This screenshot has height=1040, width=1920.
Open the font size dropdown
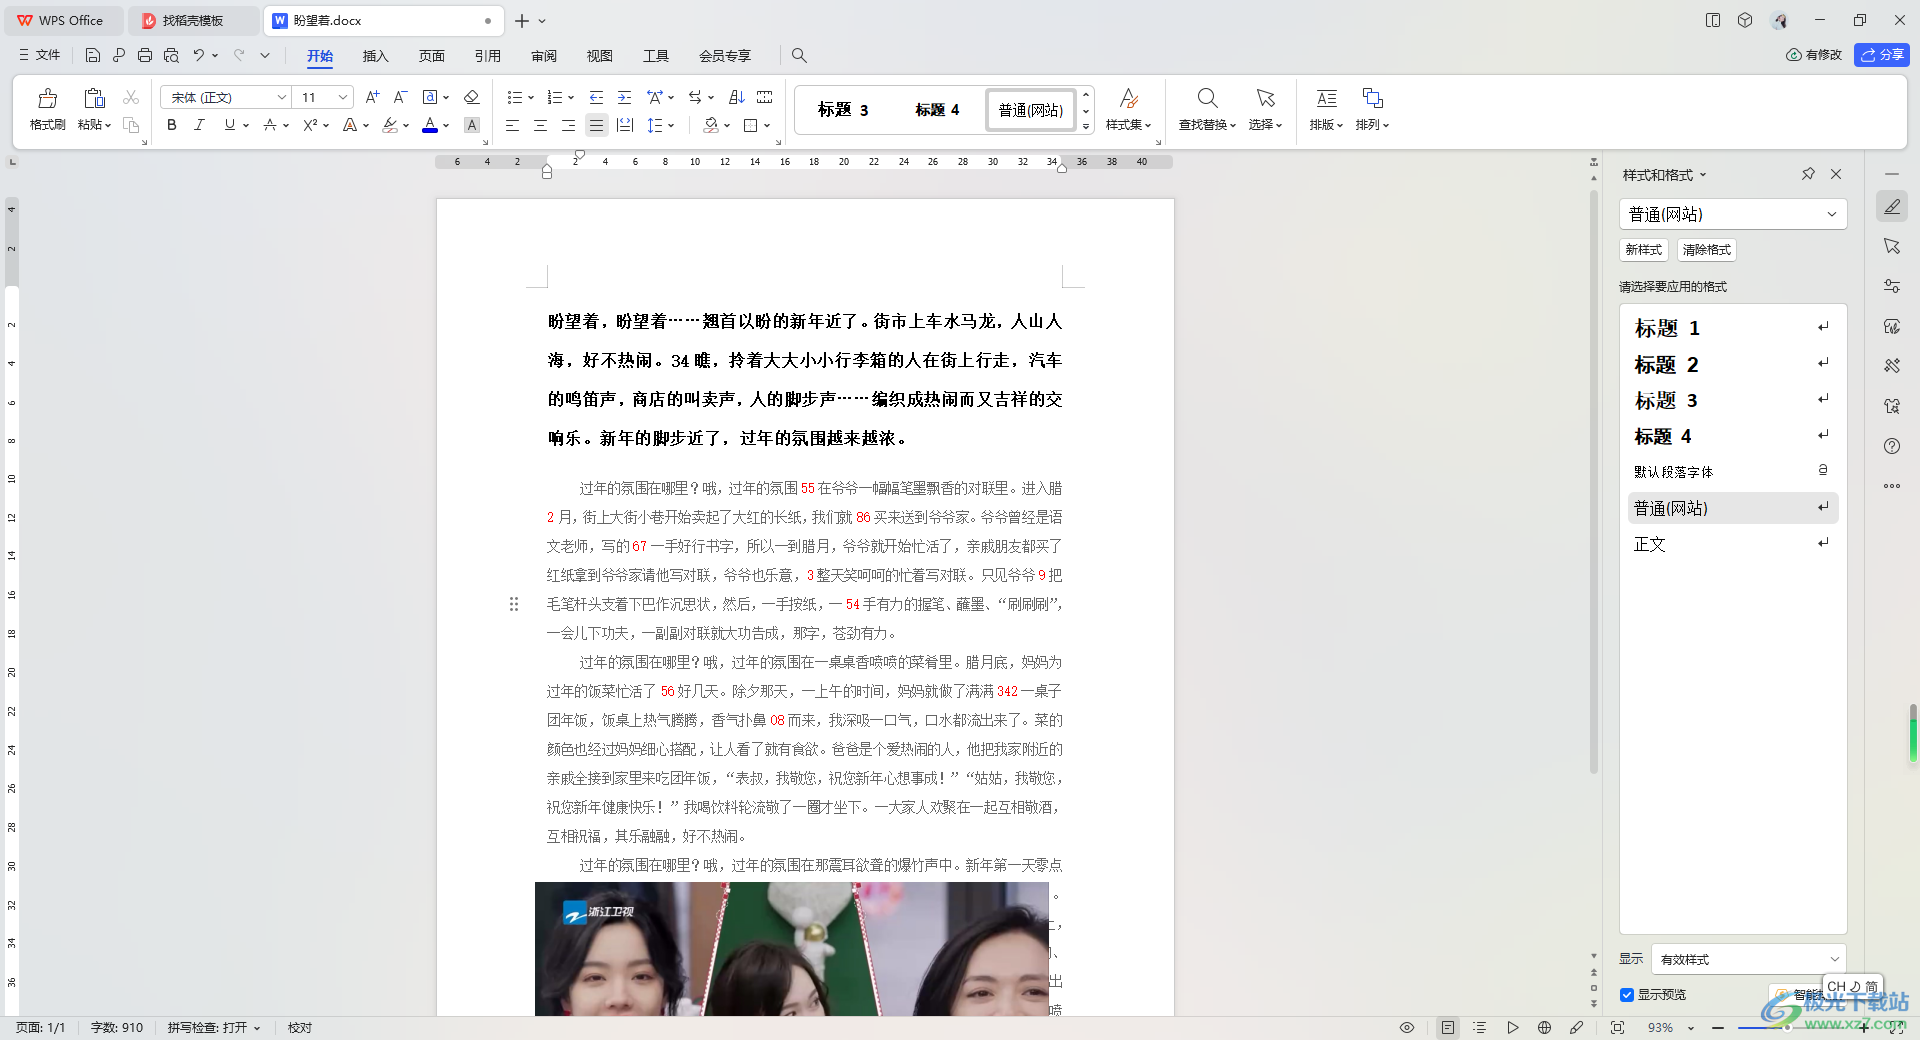(x=343, y=97)
